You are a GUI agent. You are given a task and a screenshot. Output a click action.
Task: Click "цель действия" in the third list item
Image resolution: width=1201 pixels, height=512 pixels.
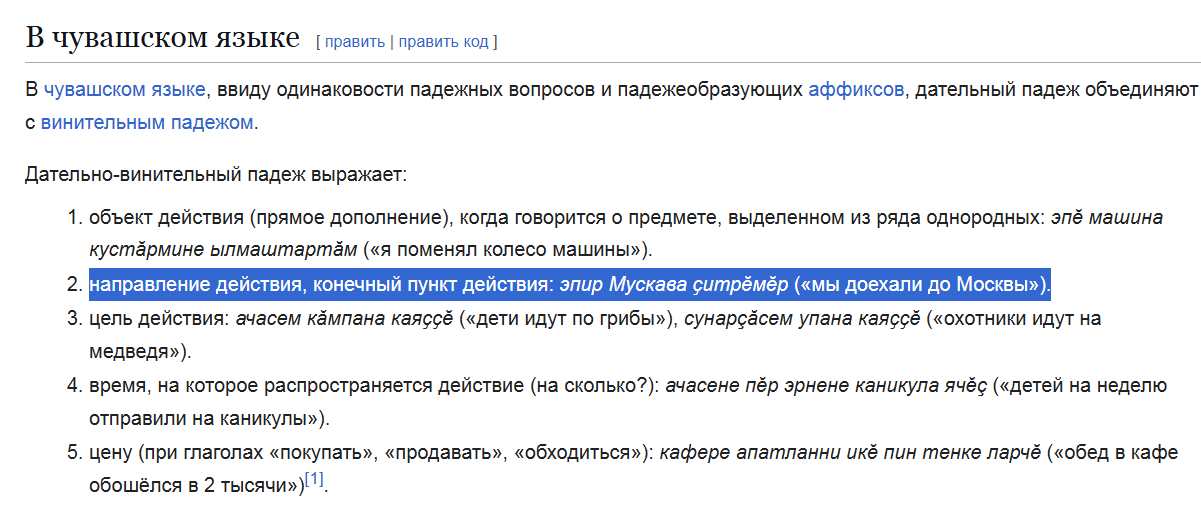pos(157,319)
